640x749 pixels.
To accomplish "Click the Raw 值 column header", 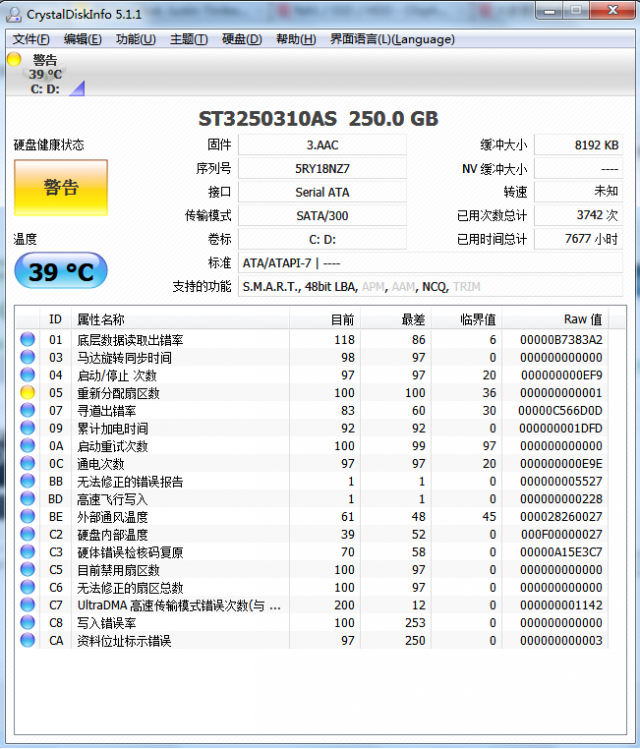I will tap(555, 319).
